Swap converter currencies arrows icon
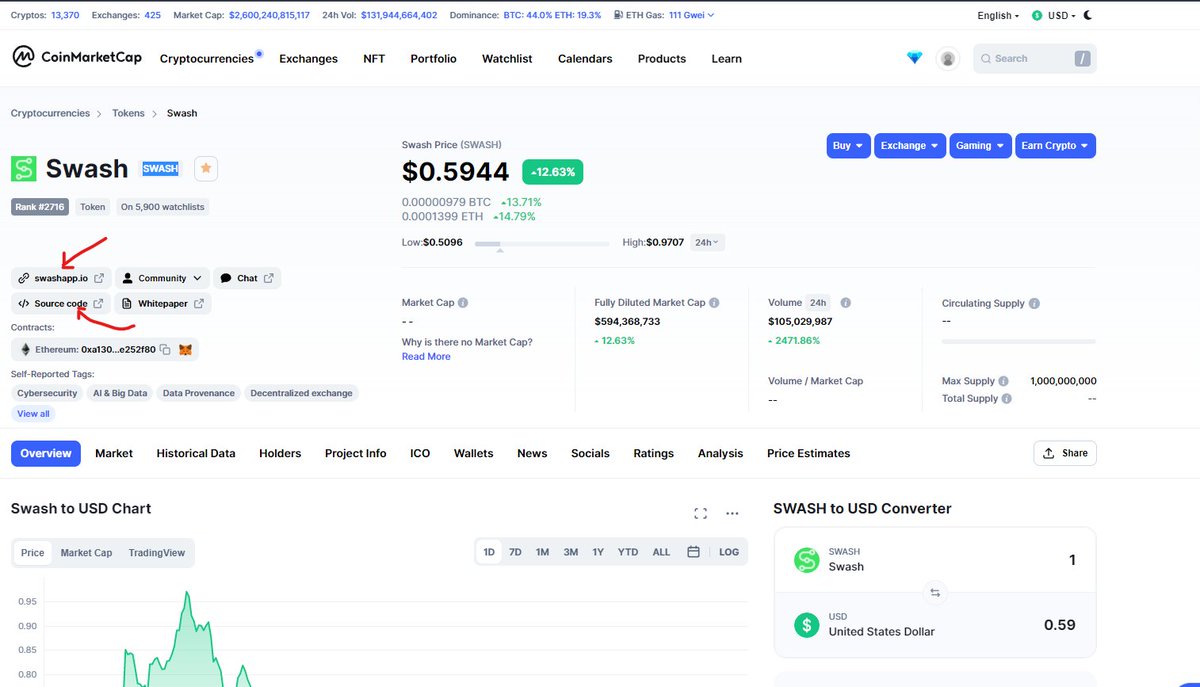Image resolution: width=1200 pixels, height=687 pixels. 935,592
